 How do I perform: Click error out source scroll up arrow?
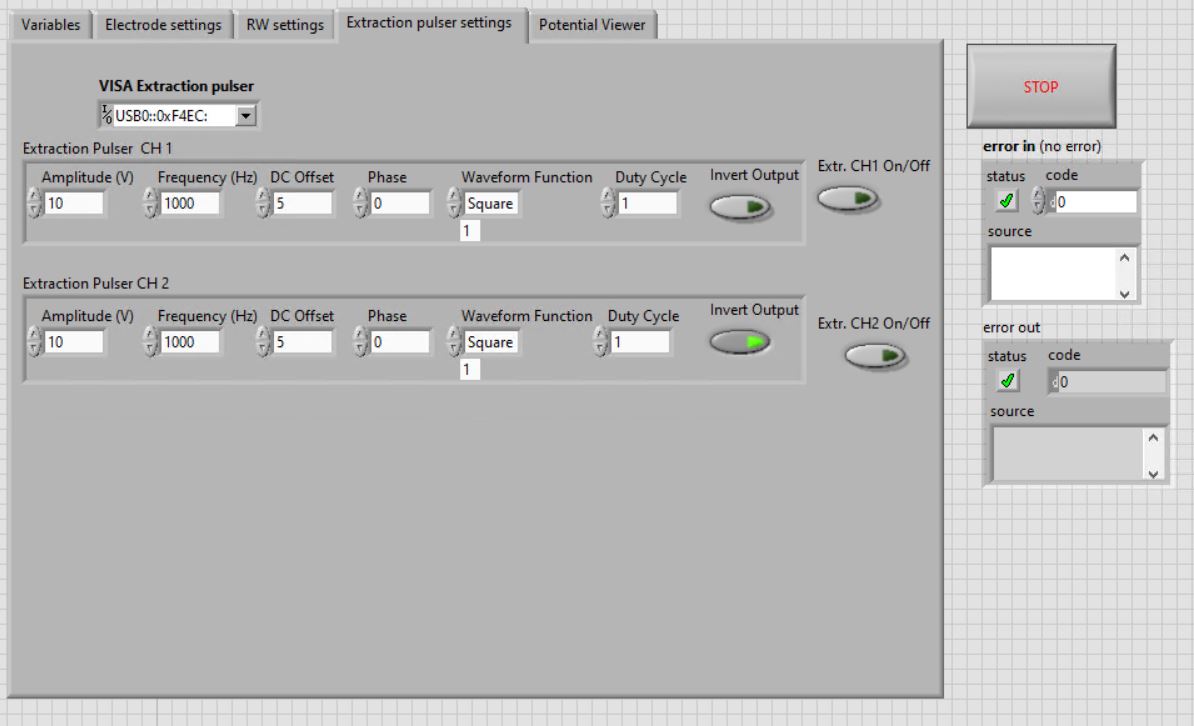[x=1153, y=437]
